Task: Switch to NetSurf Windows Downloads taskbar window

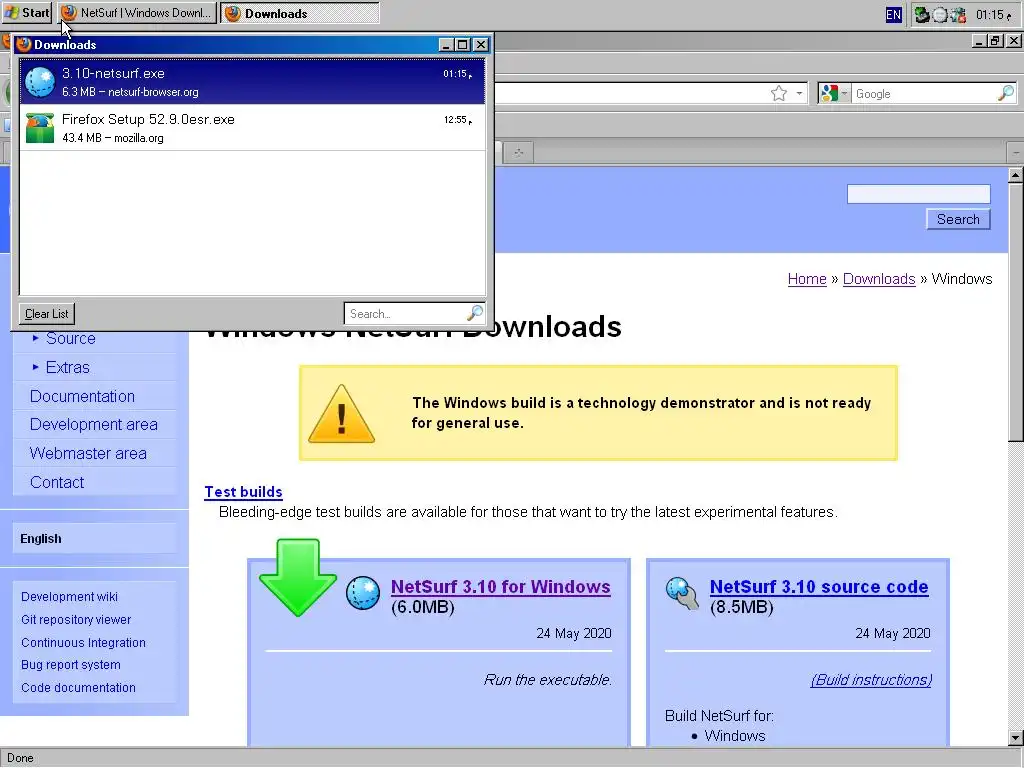Action: (x=136, y=13)
